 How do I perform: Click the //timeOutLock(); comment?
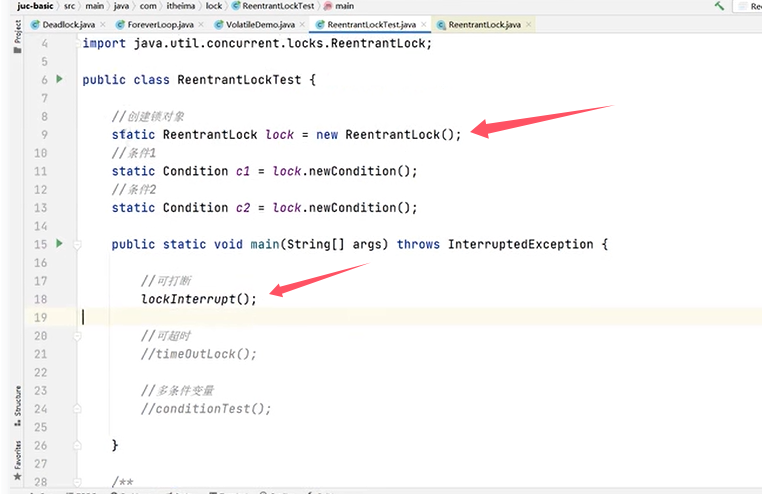pos(199,354)
